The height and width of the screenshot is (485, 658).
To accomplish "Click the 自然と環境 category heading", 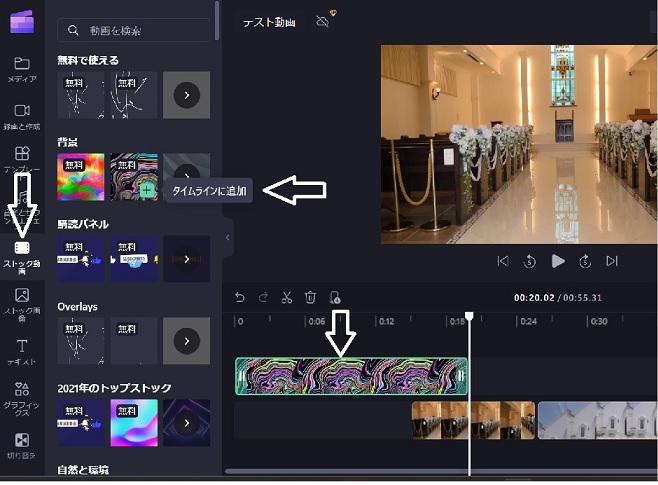I will pos(83,470).
